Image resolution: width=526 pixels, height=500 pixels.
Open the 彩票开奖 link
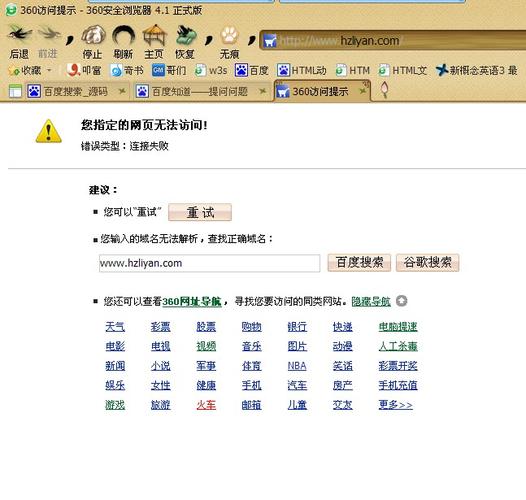(x=398, y=366)
